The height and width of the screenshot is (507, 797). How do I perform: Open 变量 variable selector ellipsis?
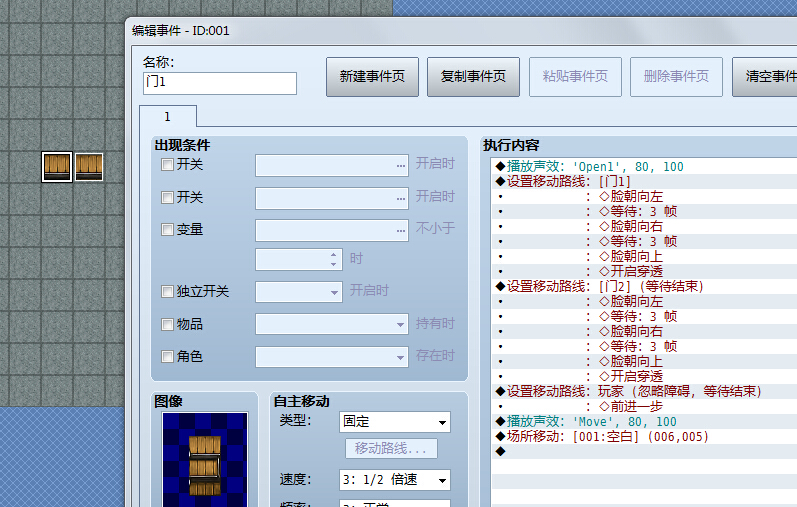[401, 230]
